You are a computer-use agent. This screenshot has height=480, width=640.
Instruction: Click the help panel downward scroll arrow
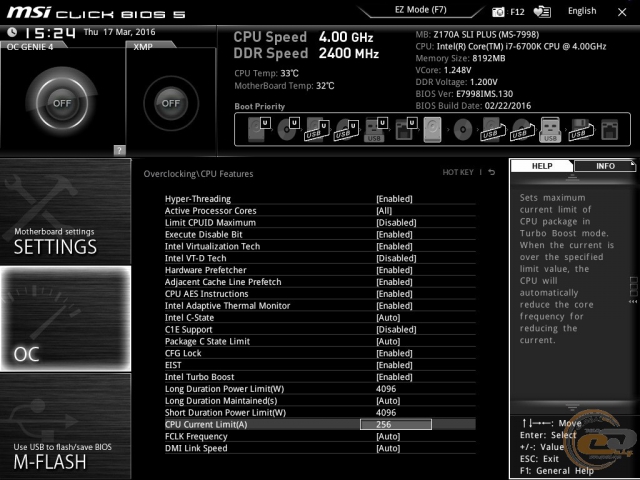point(572,407)
